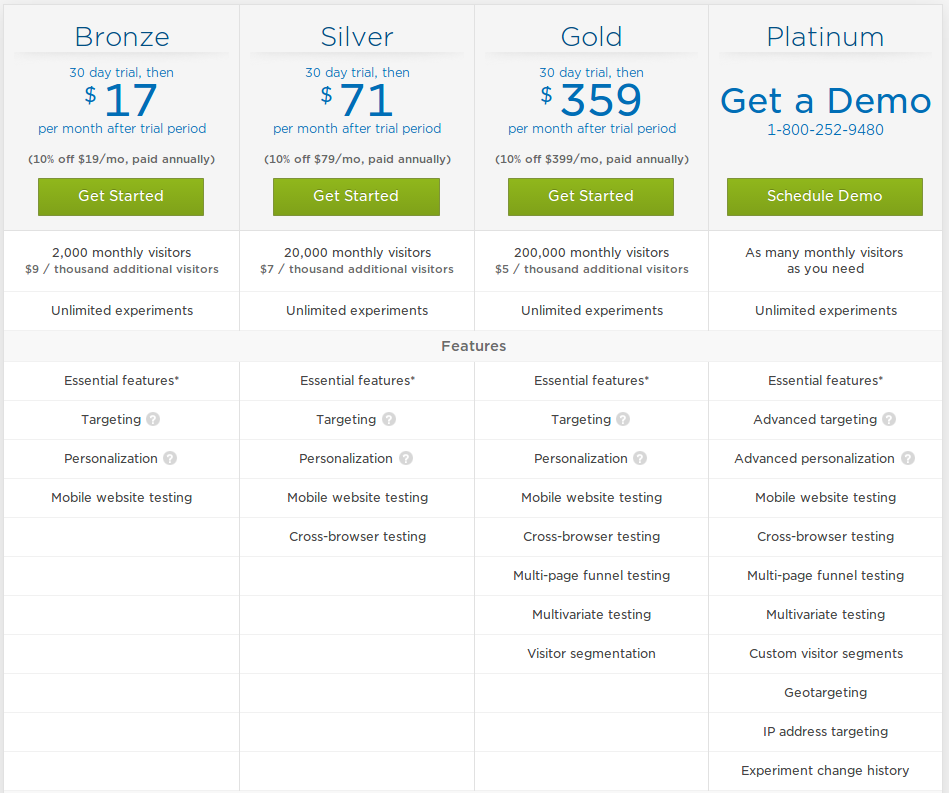Click the Schedule Demo button for Platinum

click(825, 197)
